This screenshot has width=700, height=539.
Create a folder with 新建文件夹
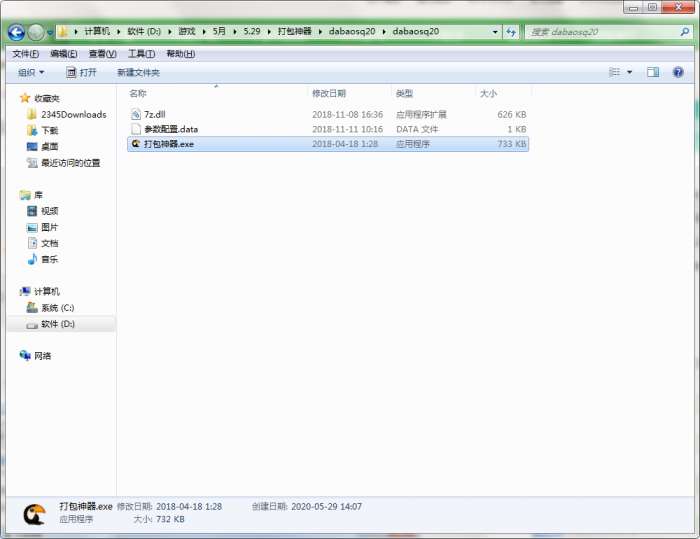coord(138,72)
